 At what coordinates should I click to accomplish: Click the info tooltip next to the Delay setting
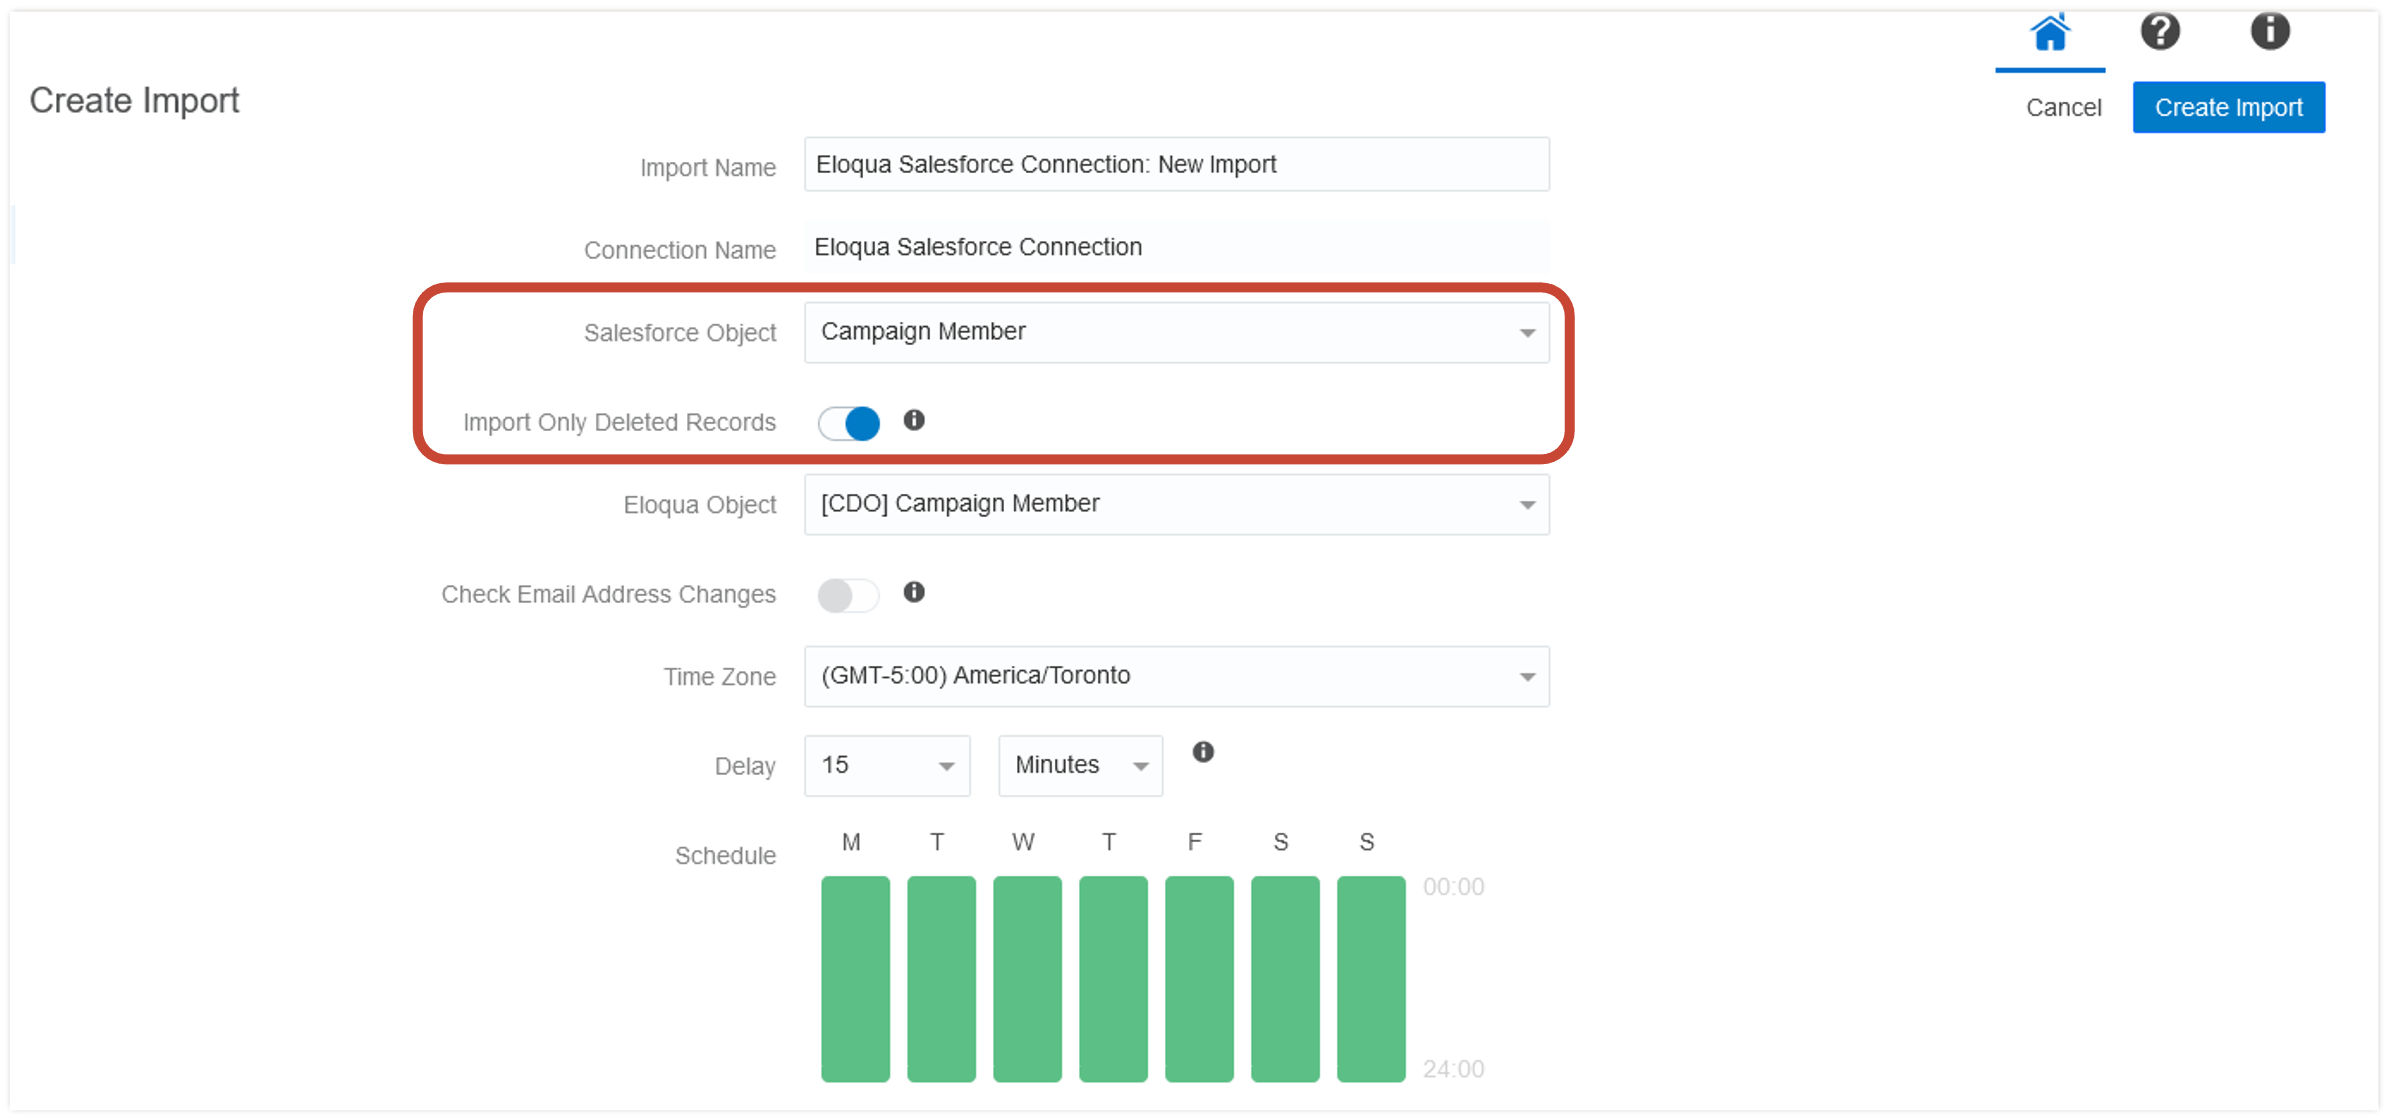point(1204,752)
